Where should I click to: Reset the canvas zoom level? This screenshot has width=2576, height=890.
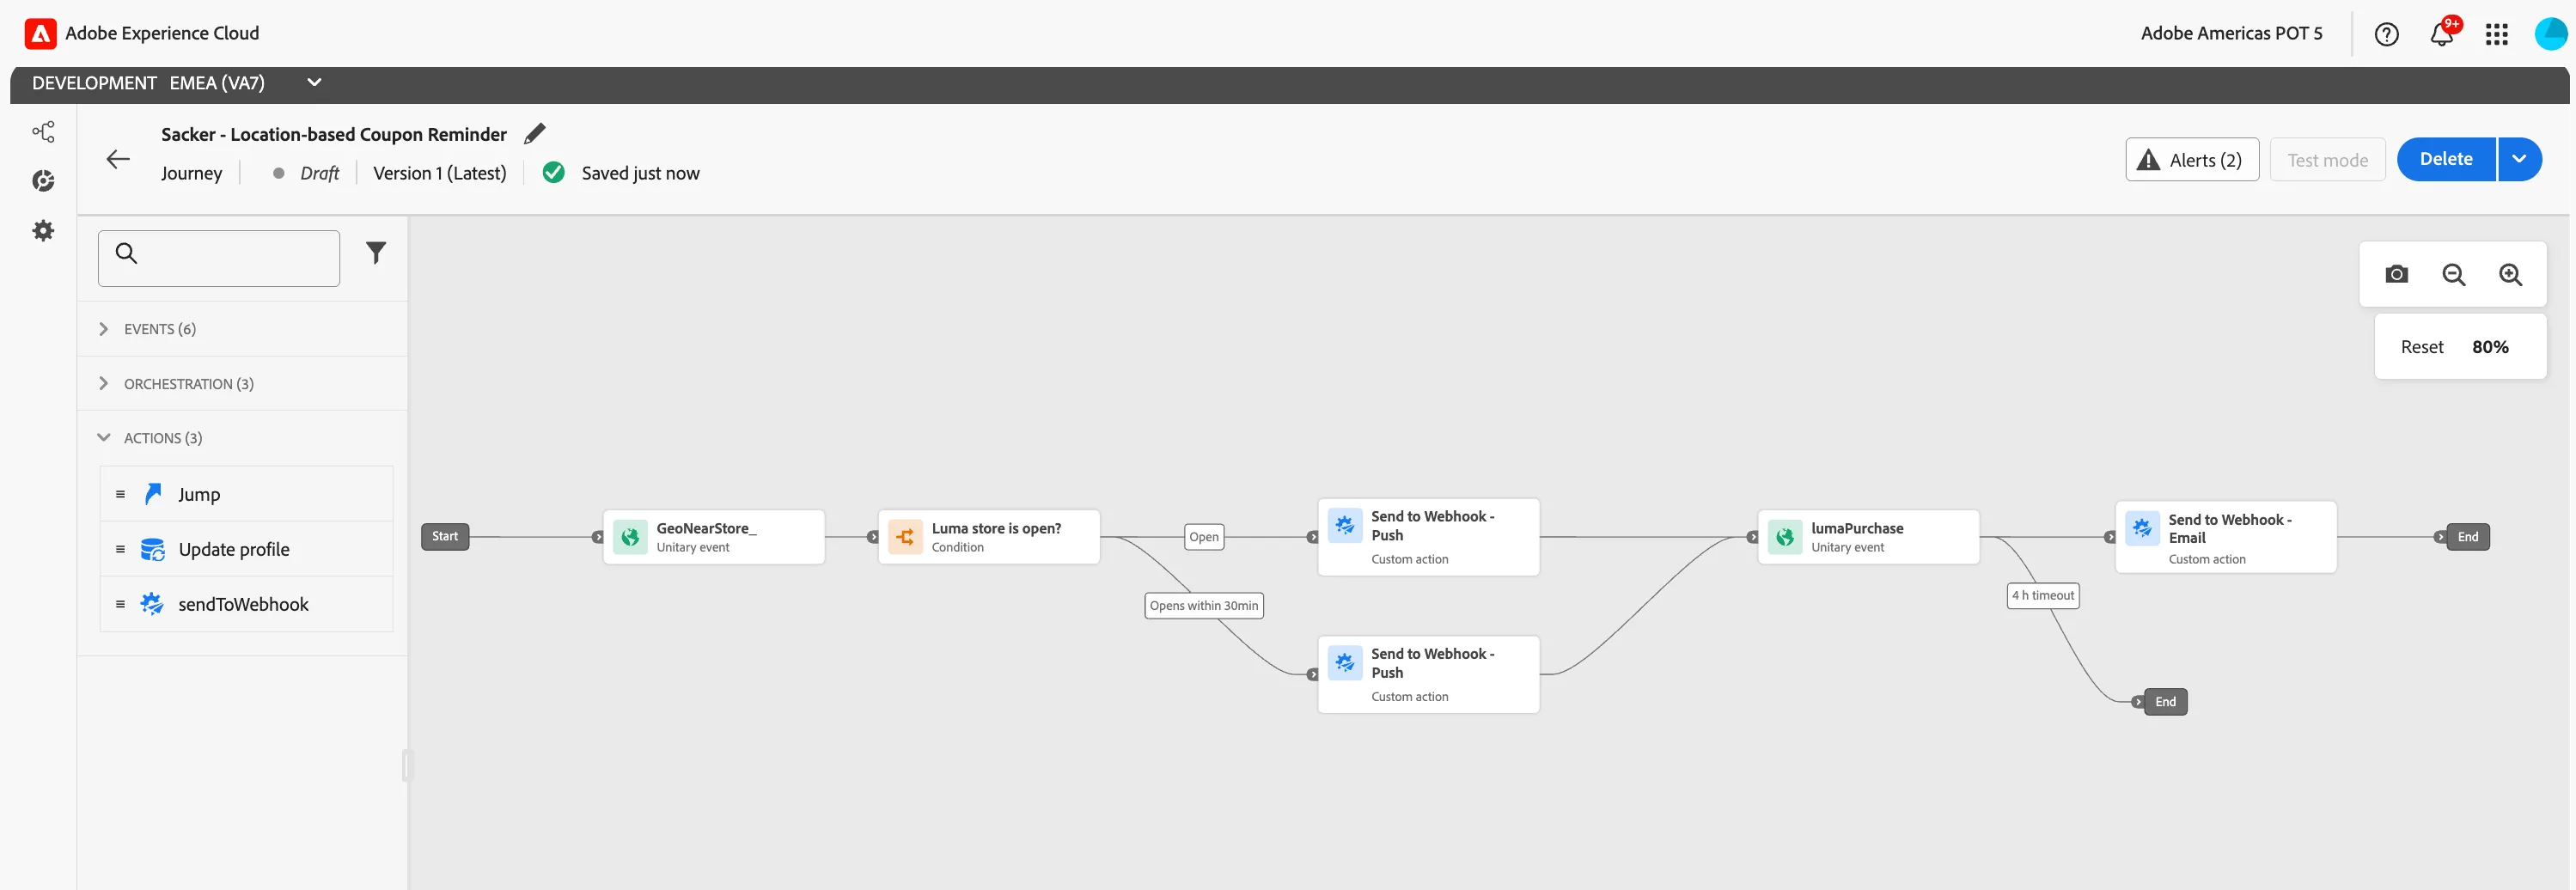(x=2421, y=347)
